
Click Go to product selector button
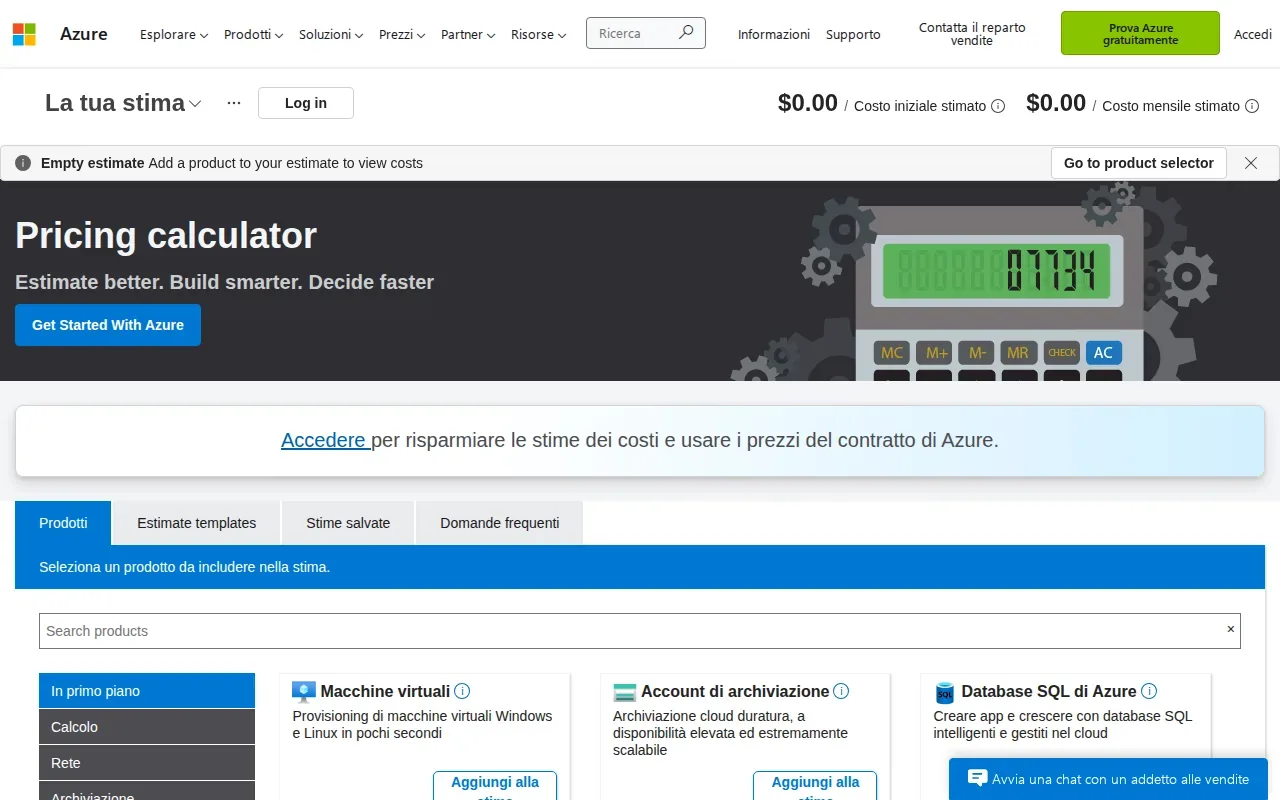pyautogui.click(x=1139, y=163)
